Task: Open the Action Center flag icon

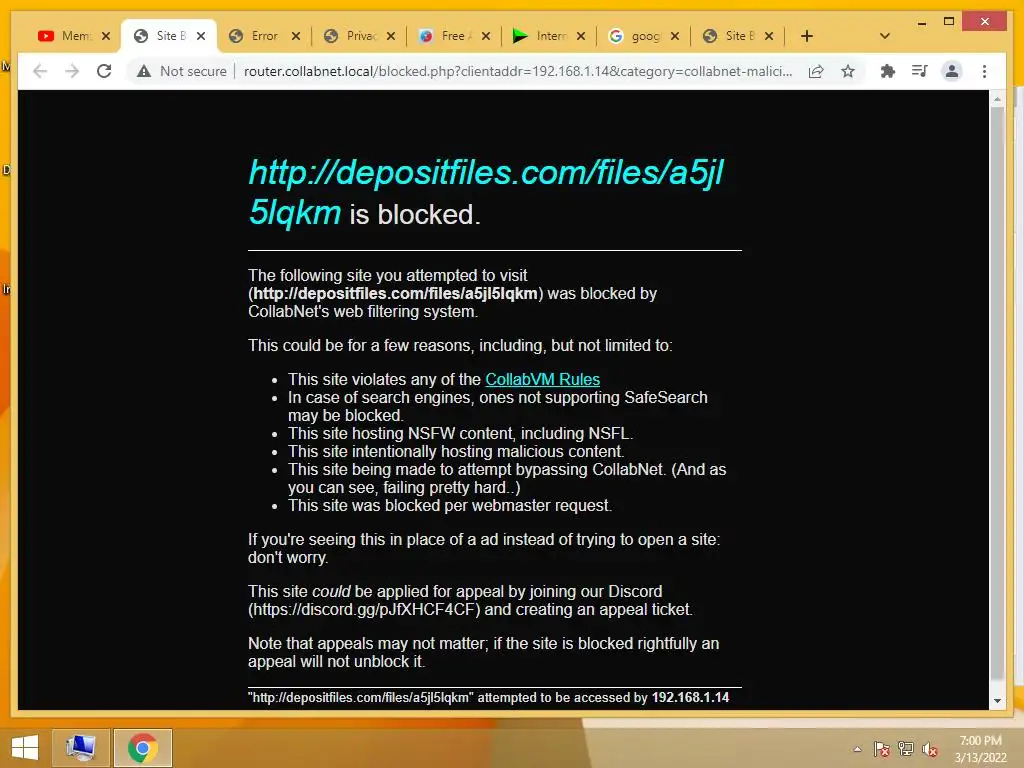Action: (x=881, y=749)
